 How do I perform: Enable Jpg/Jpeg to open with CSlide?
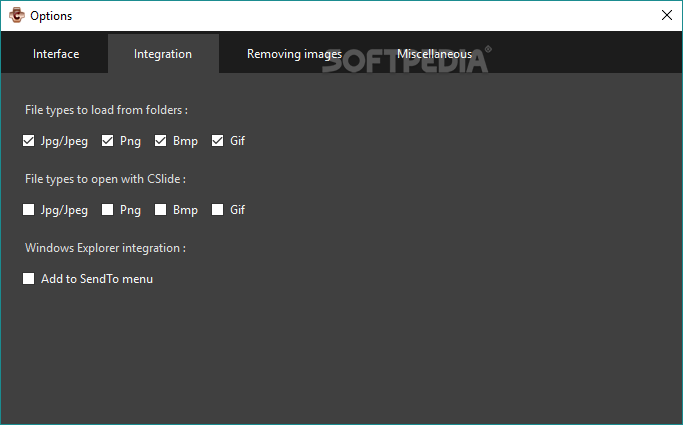tap(28, 210)
